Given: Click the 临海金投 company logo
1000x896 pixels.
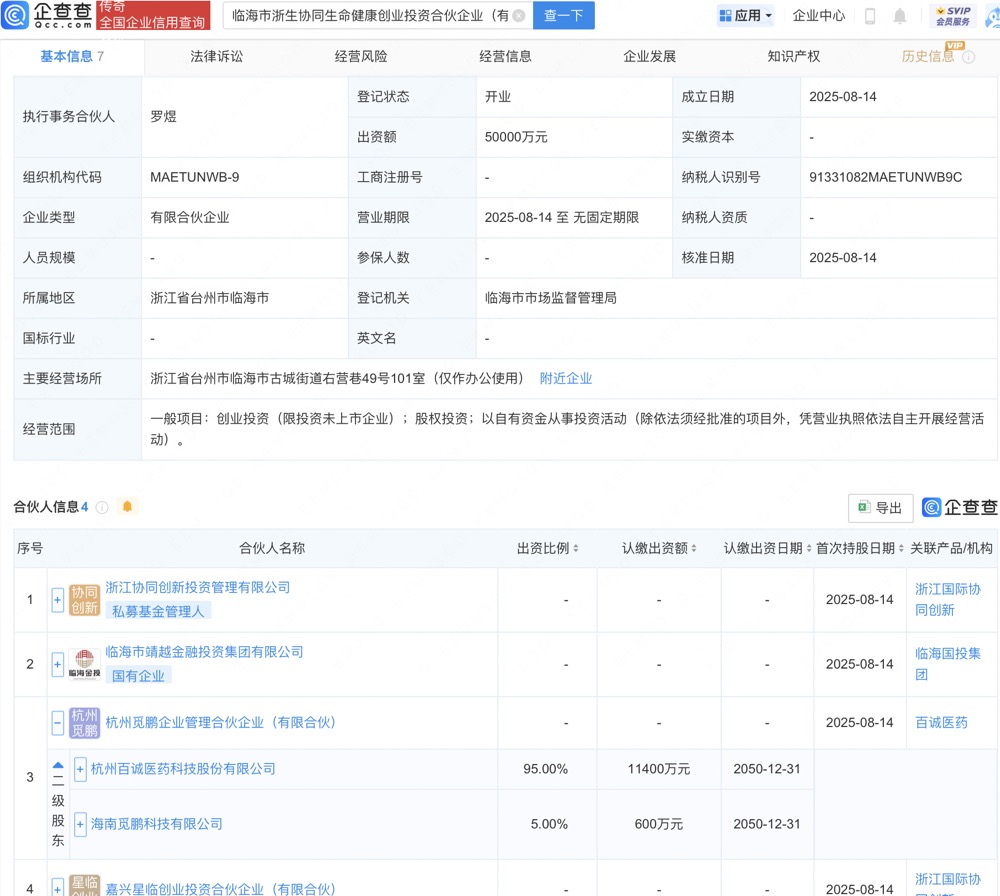Looking at the screenshot, I should point(84,664).
